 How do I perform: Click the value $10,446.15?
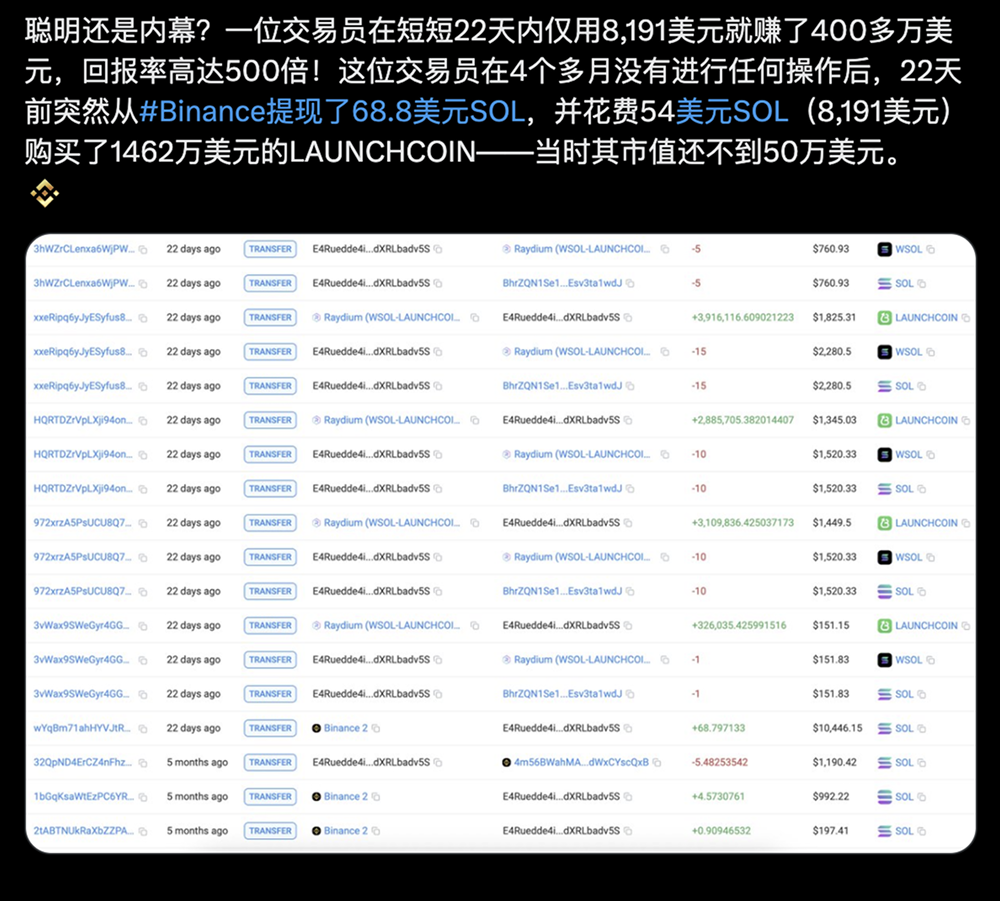point(837,728)
